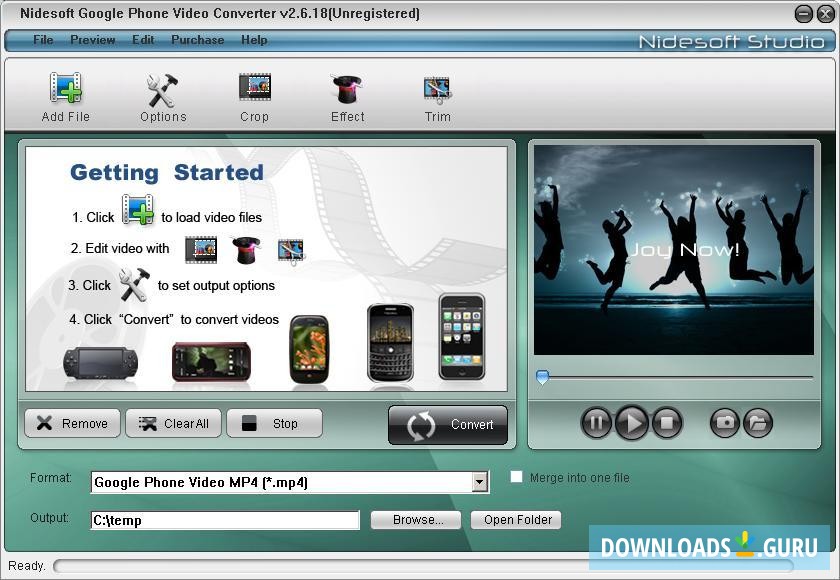This screenshot has width=840, height=580.
Task: Click the preview seek slider handle
Action: click(542, 377)
